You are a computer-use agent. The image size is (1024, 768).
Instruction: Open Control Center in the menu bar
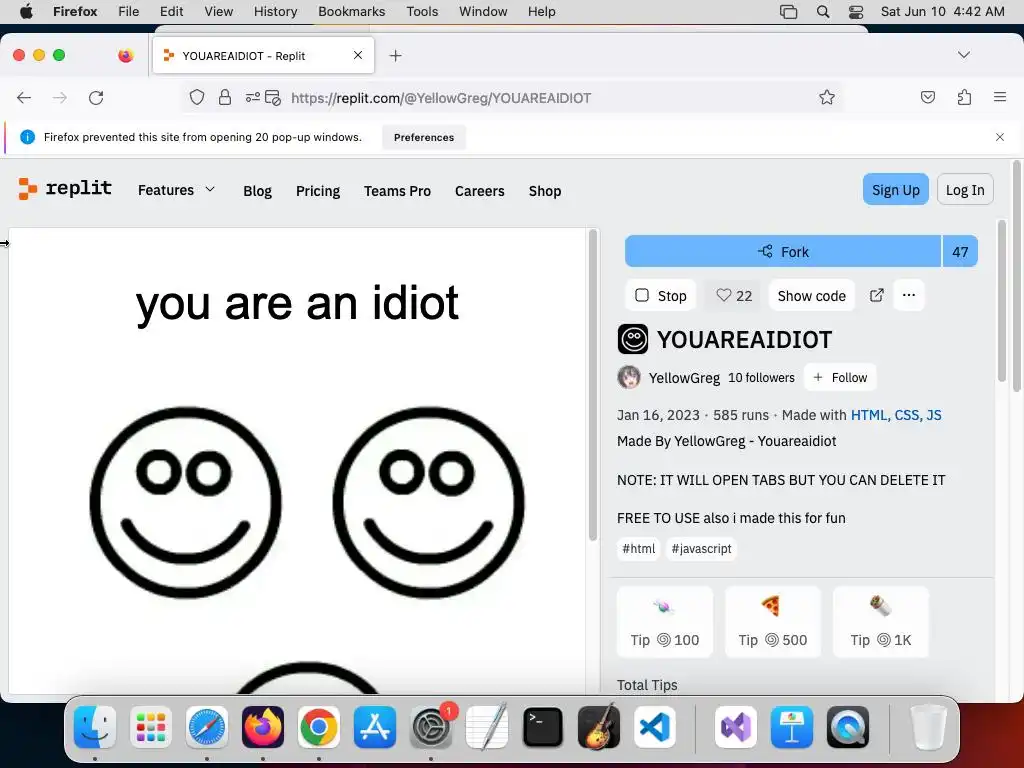coord(856,12)
